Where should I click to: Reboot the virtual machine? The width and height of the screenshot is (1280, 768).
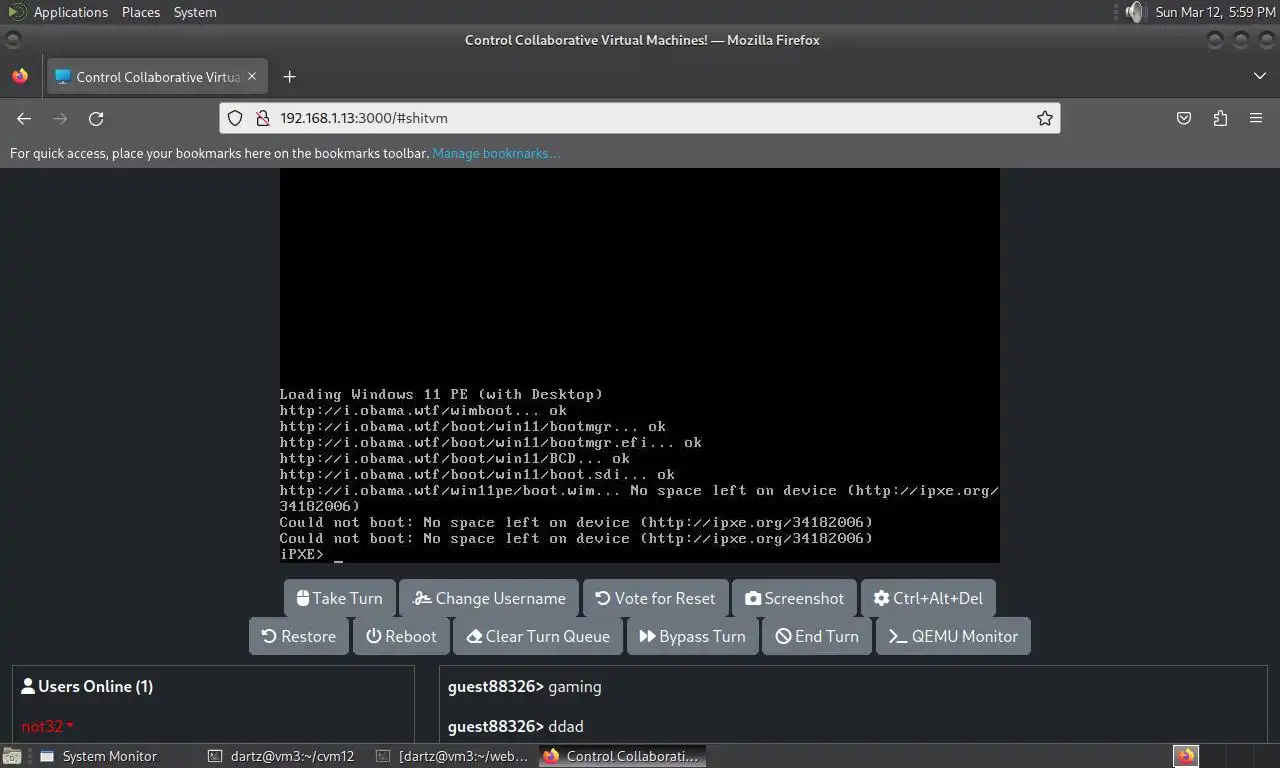pos(401,636)
